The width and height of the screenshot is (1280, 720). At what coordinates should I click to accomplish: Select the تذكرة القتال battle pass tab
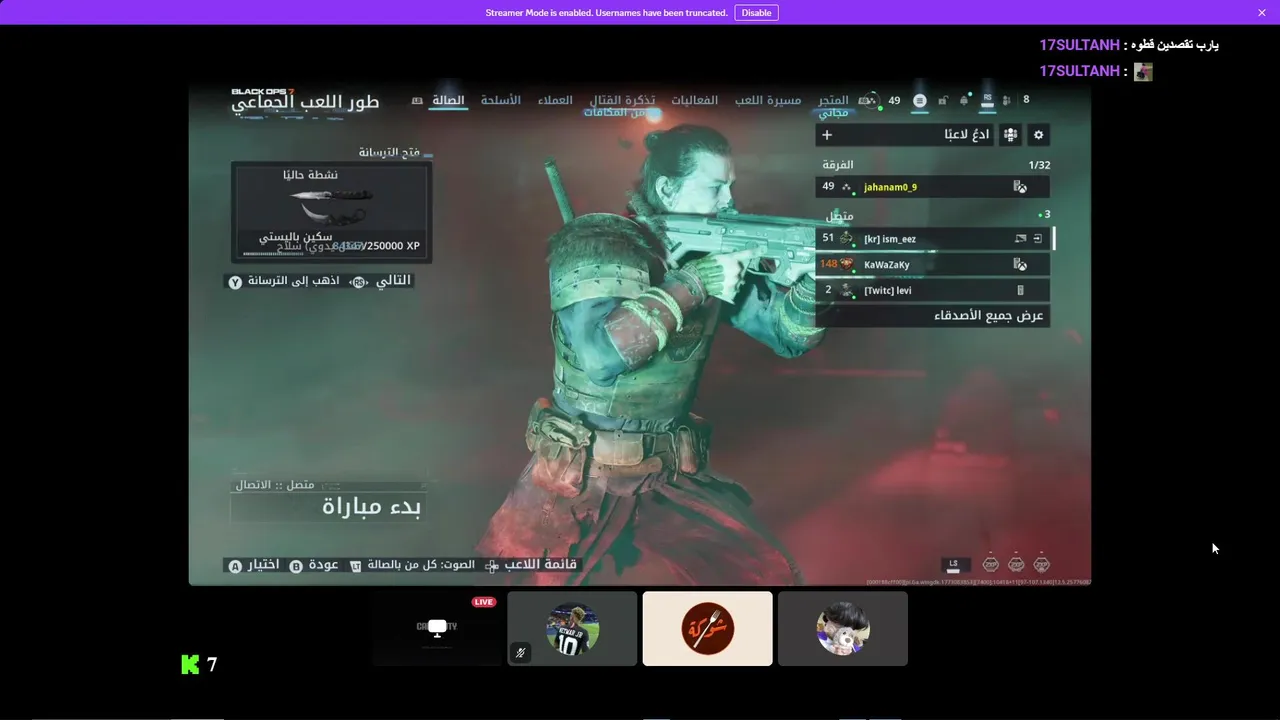pyautogui.click(x=623, y=100)
